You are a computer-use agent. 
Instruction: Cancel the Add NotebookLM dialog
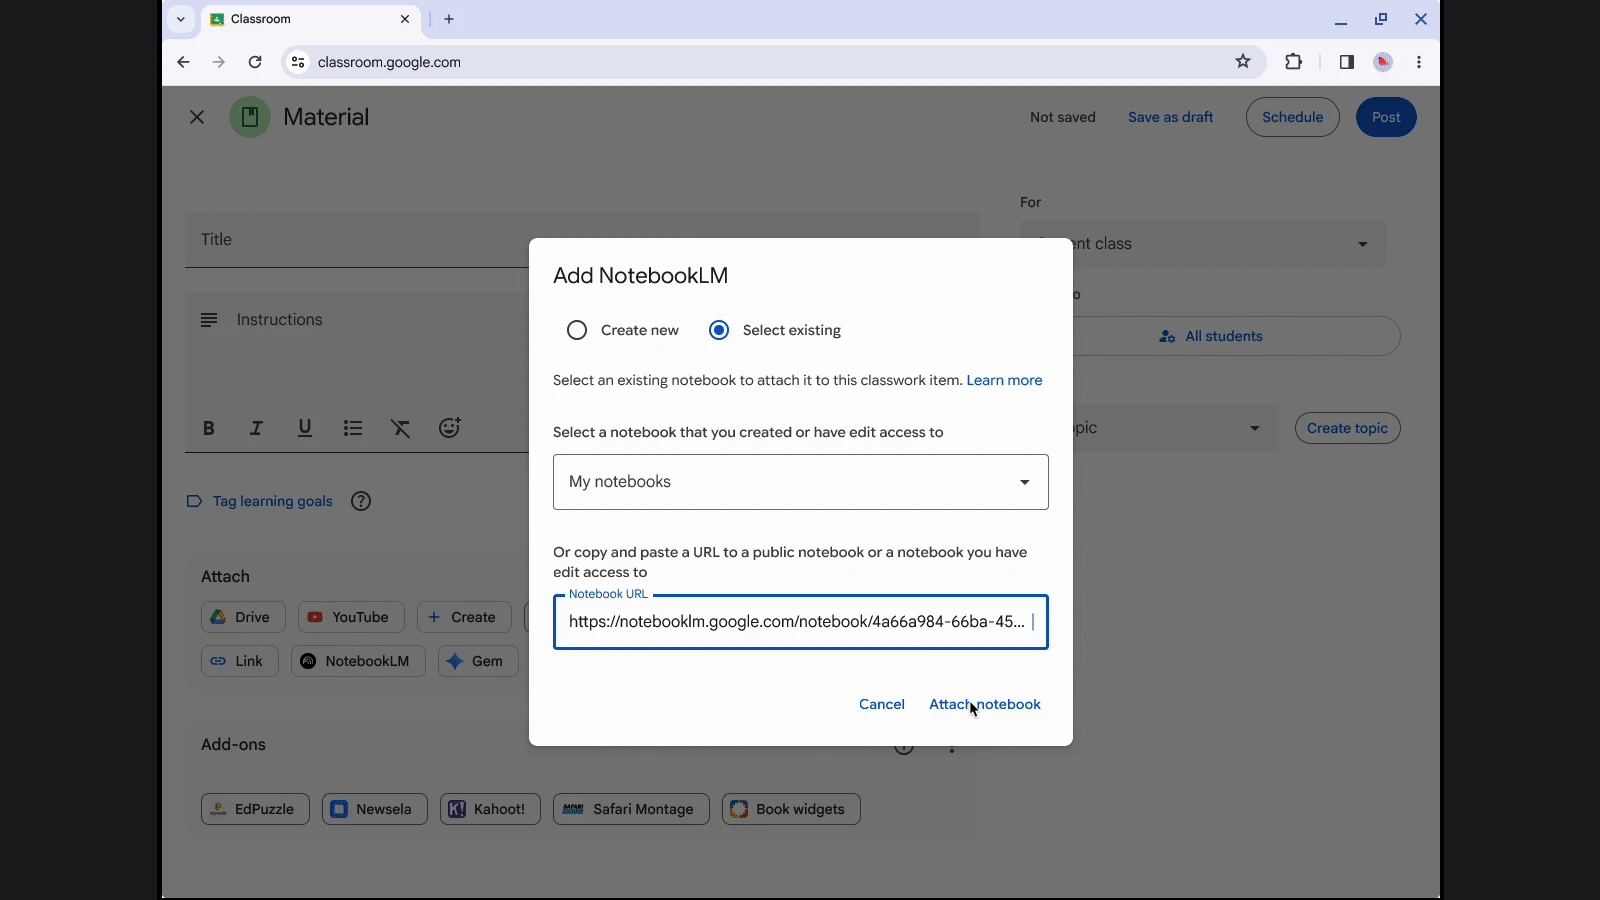[x=881, y=704]
